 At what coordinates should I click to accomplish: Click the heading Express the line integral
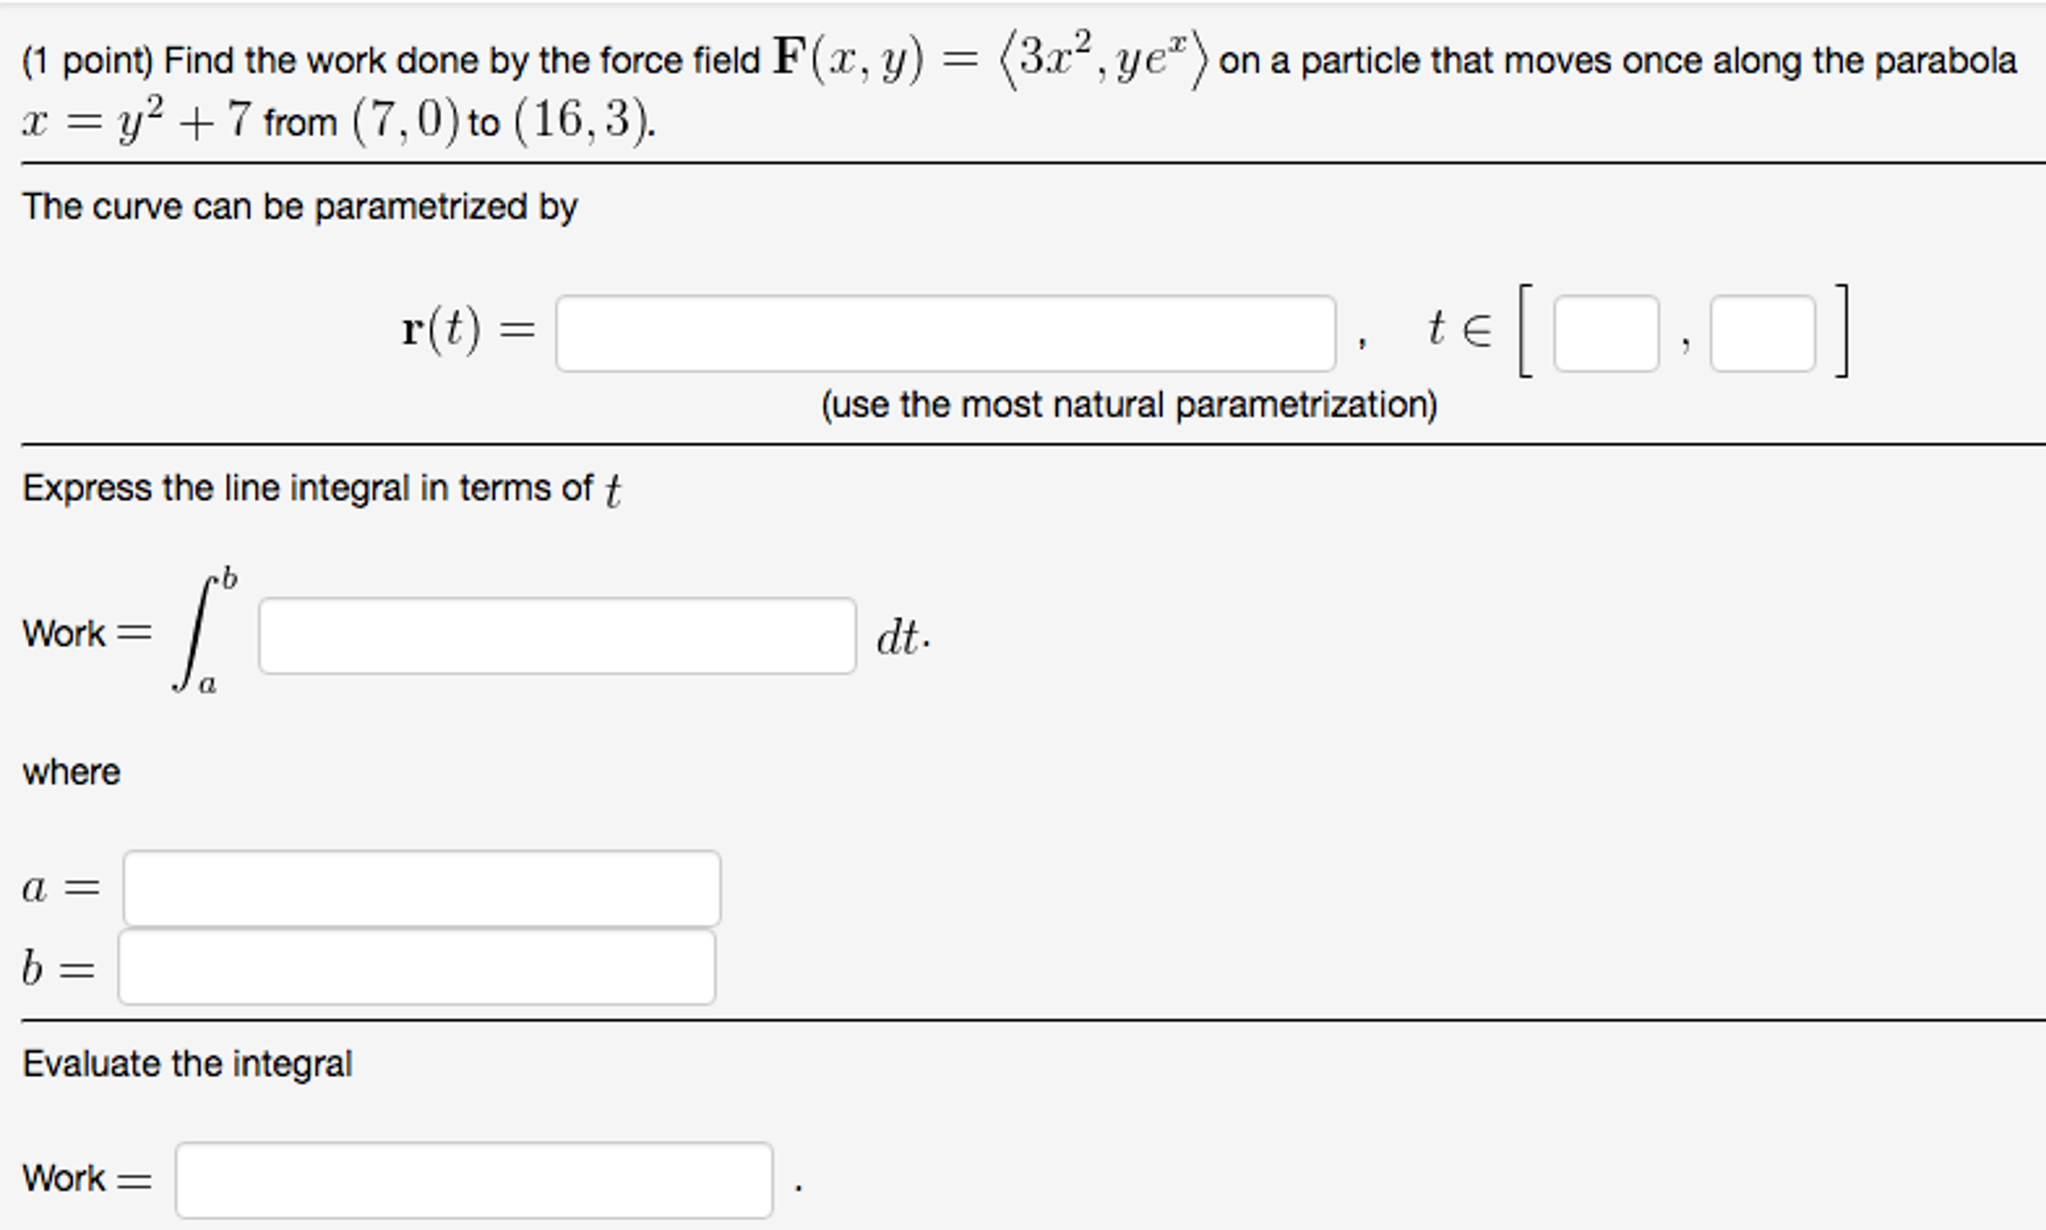[x=320, y=487]
